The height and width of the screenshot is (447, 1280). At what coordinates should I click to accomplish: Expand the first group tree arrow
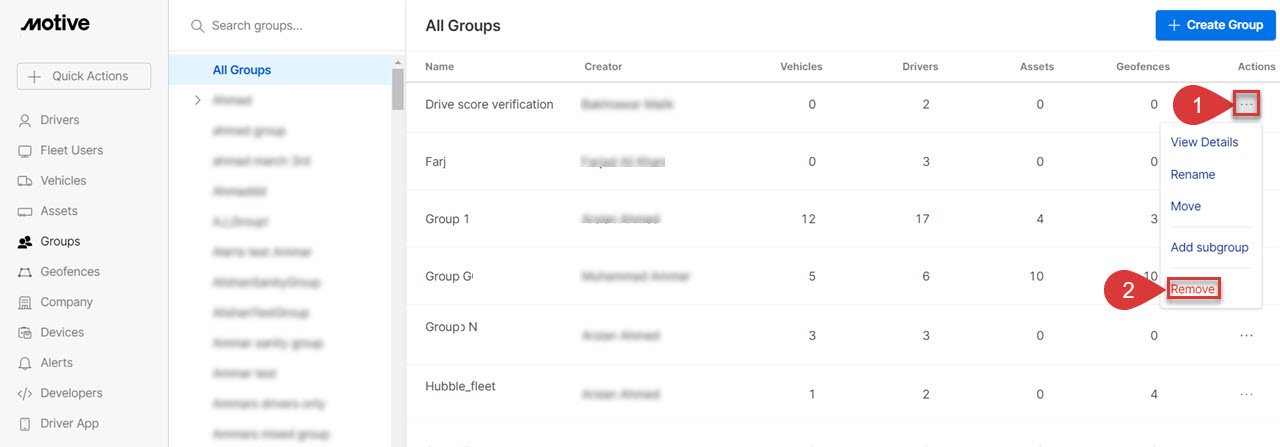pyautogui.click(x=198, y=100)
